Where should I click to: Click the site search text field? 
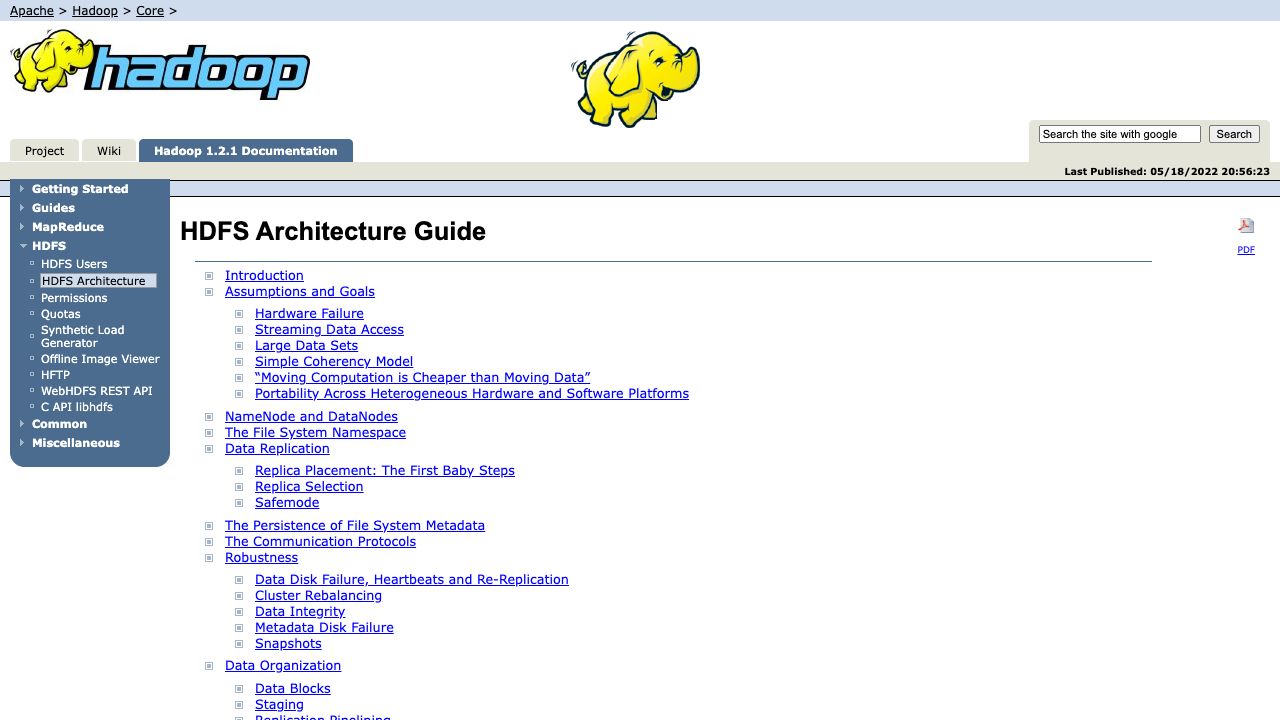(x=1119, y=134)
